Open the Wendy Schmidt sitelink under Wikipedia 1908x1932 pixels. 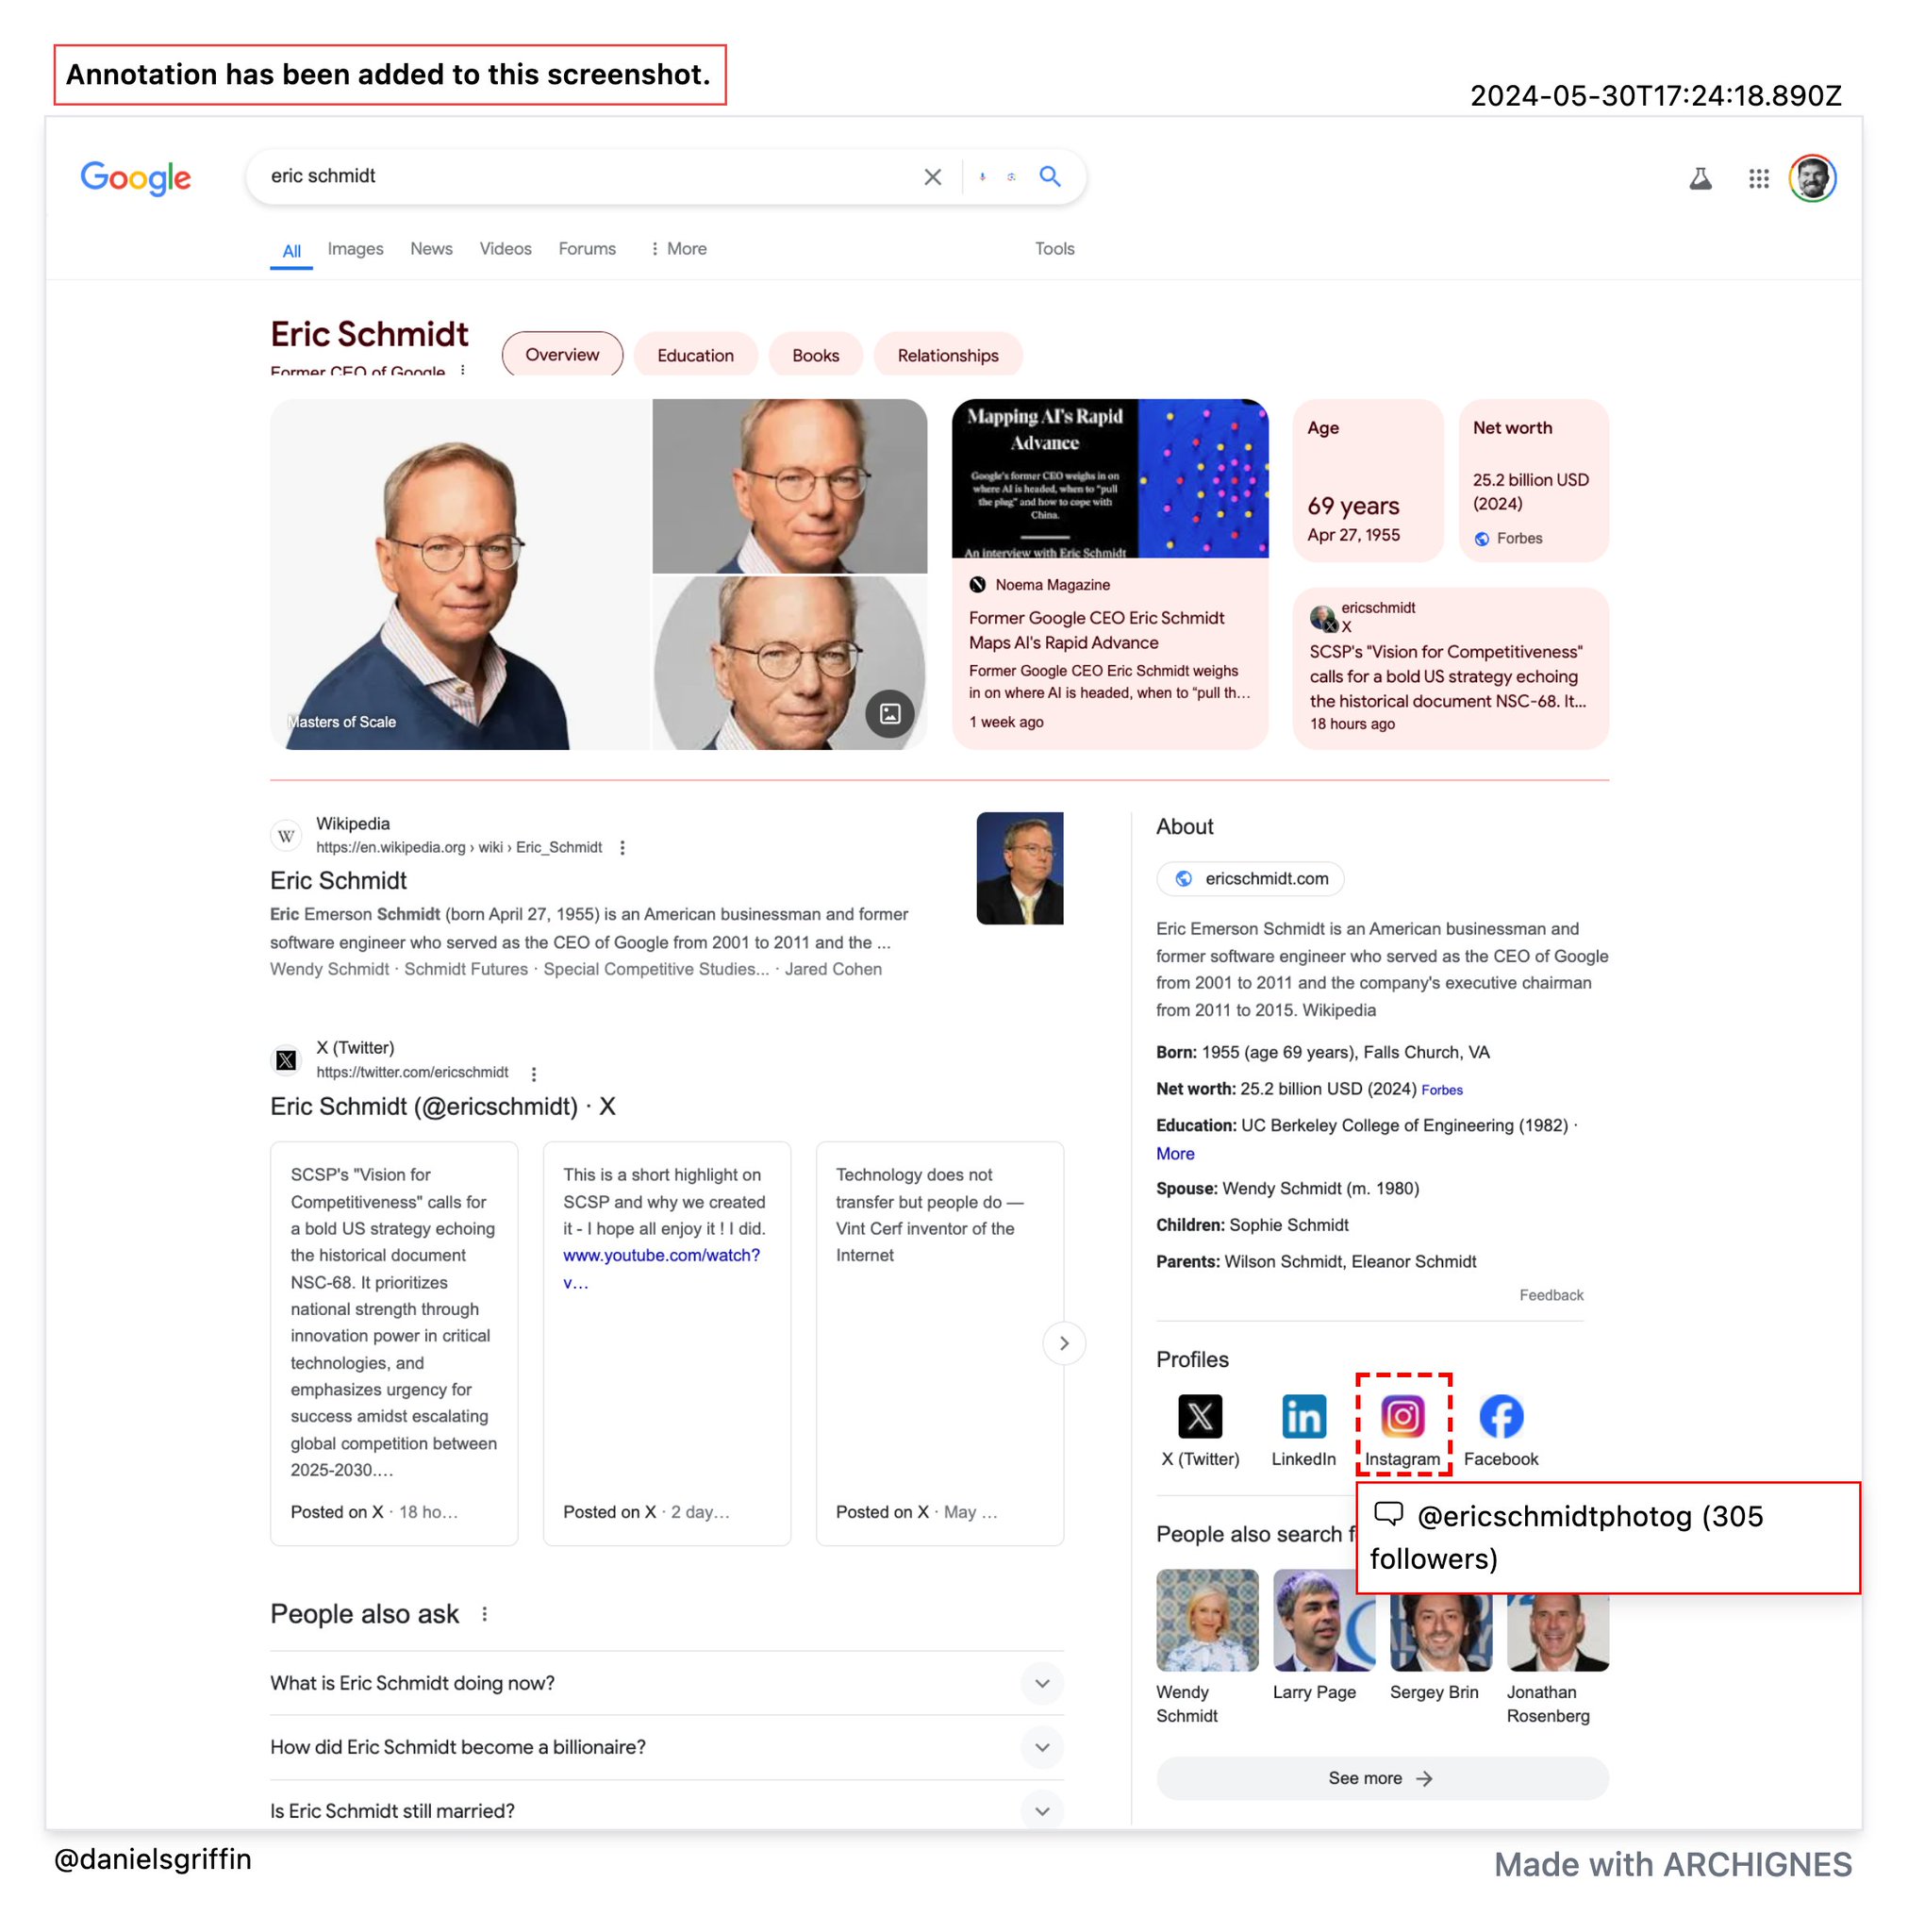coord(329,969)
